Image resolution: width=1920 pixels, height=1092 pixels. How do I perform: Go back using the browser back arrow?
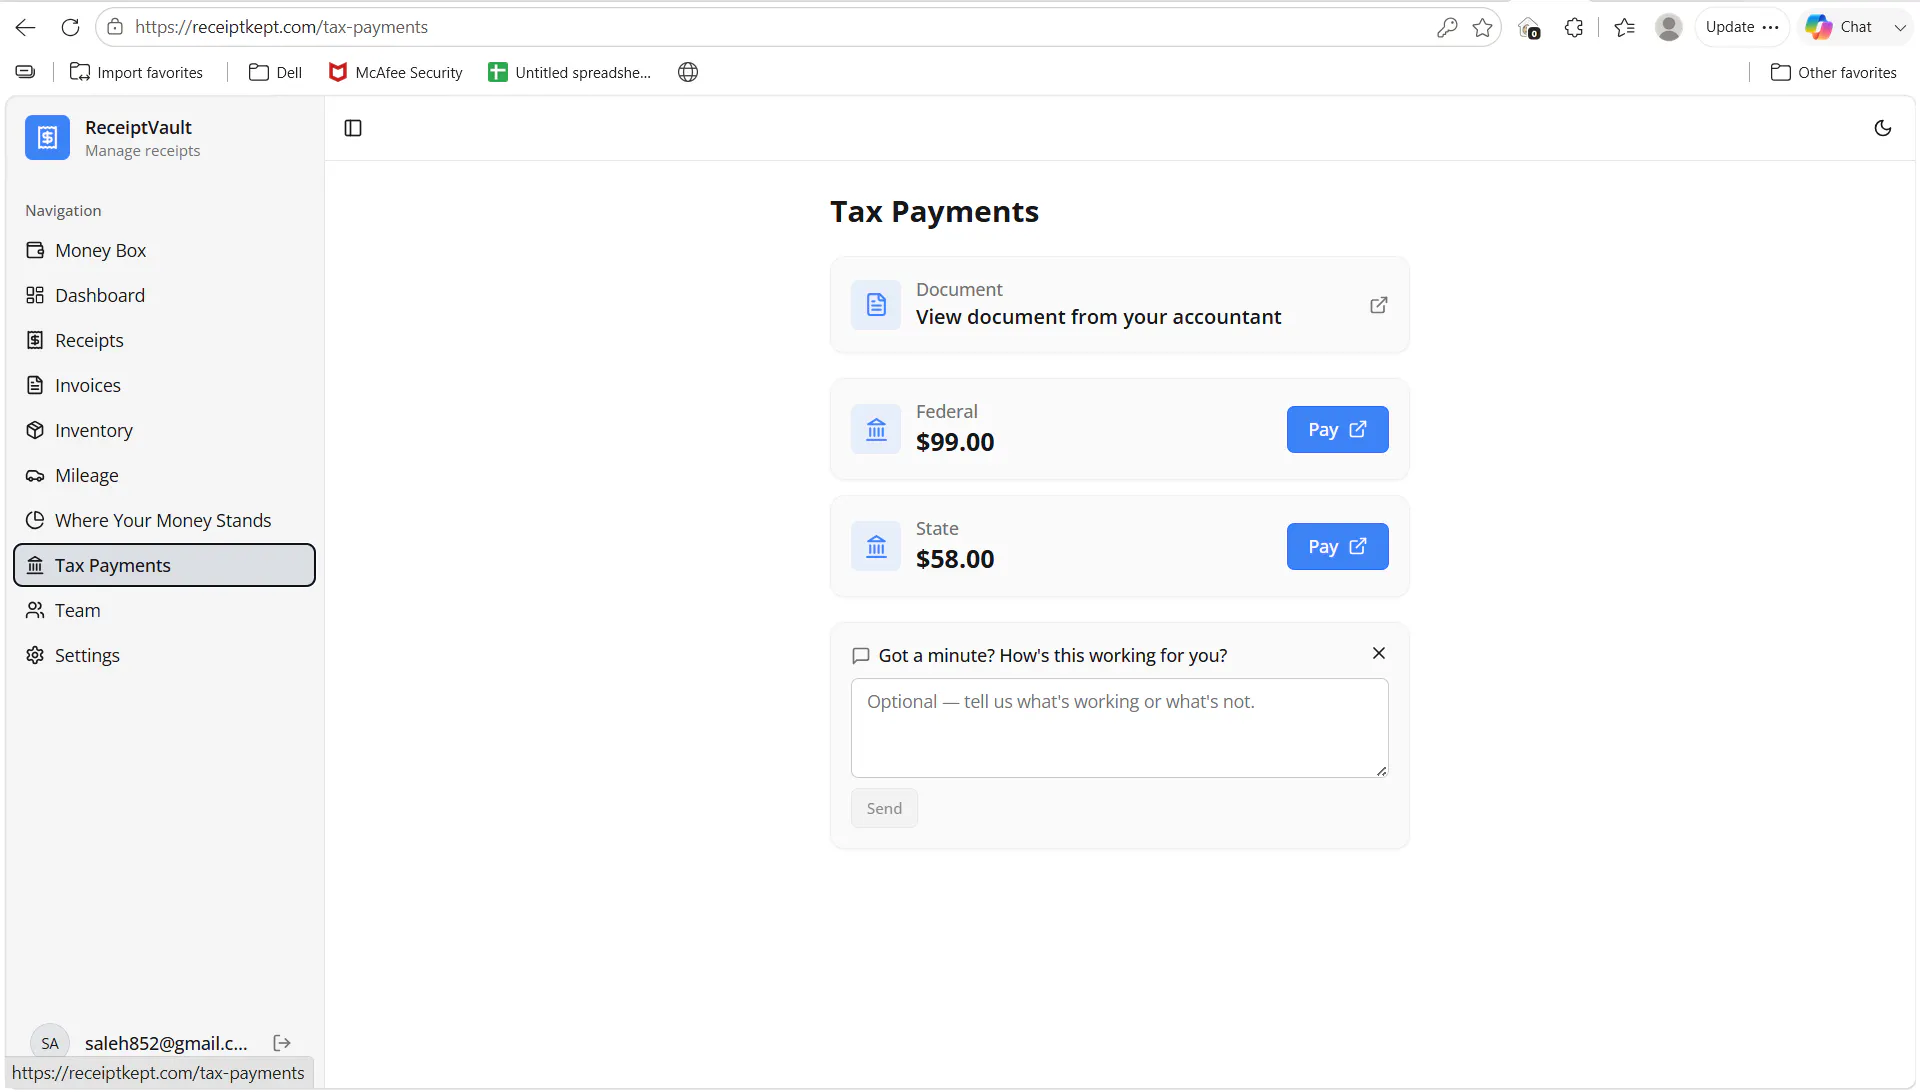click(26, 27)
